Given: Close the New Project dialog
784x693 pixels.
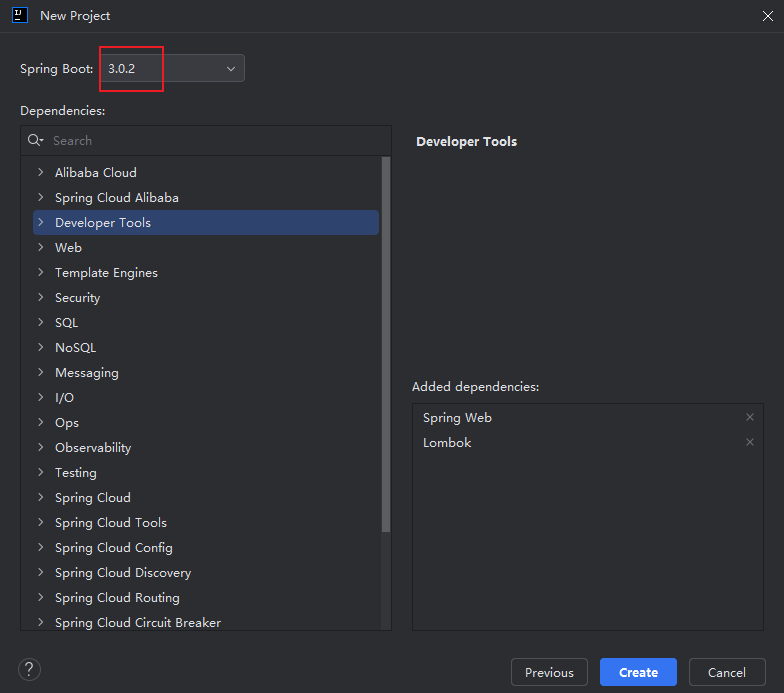Looking at the screenshot, I should tap(768, 16).
